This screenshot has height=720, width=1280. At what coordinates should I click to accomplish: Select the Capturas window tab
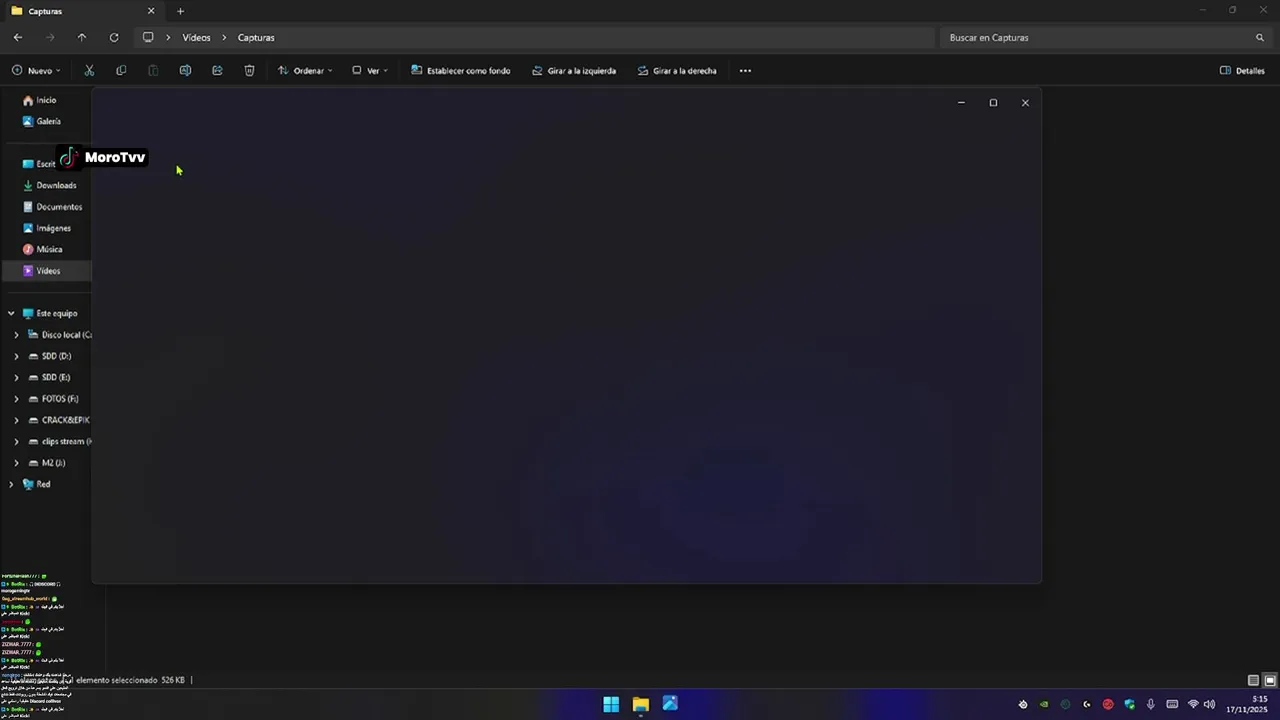pos(83,11)
